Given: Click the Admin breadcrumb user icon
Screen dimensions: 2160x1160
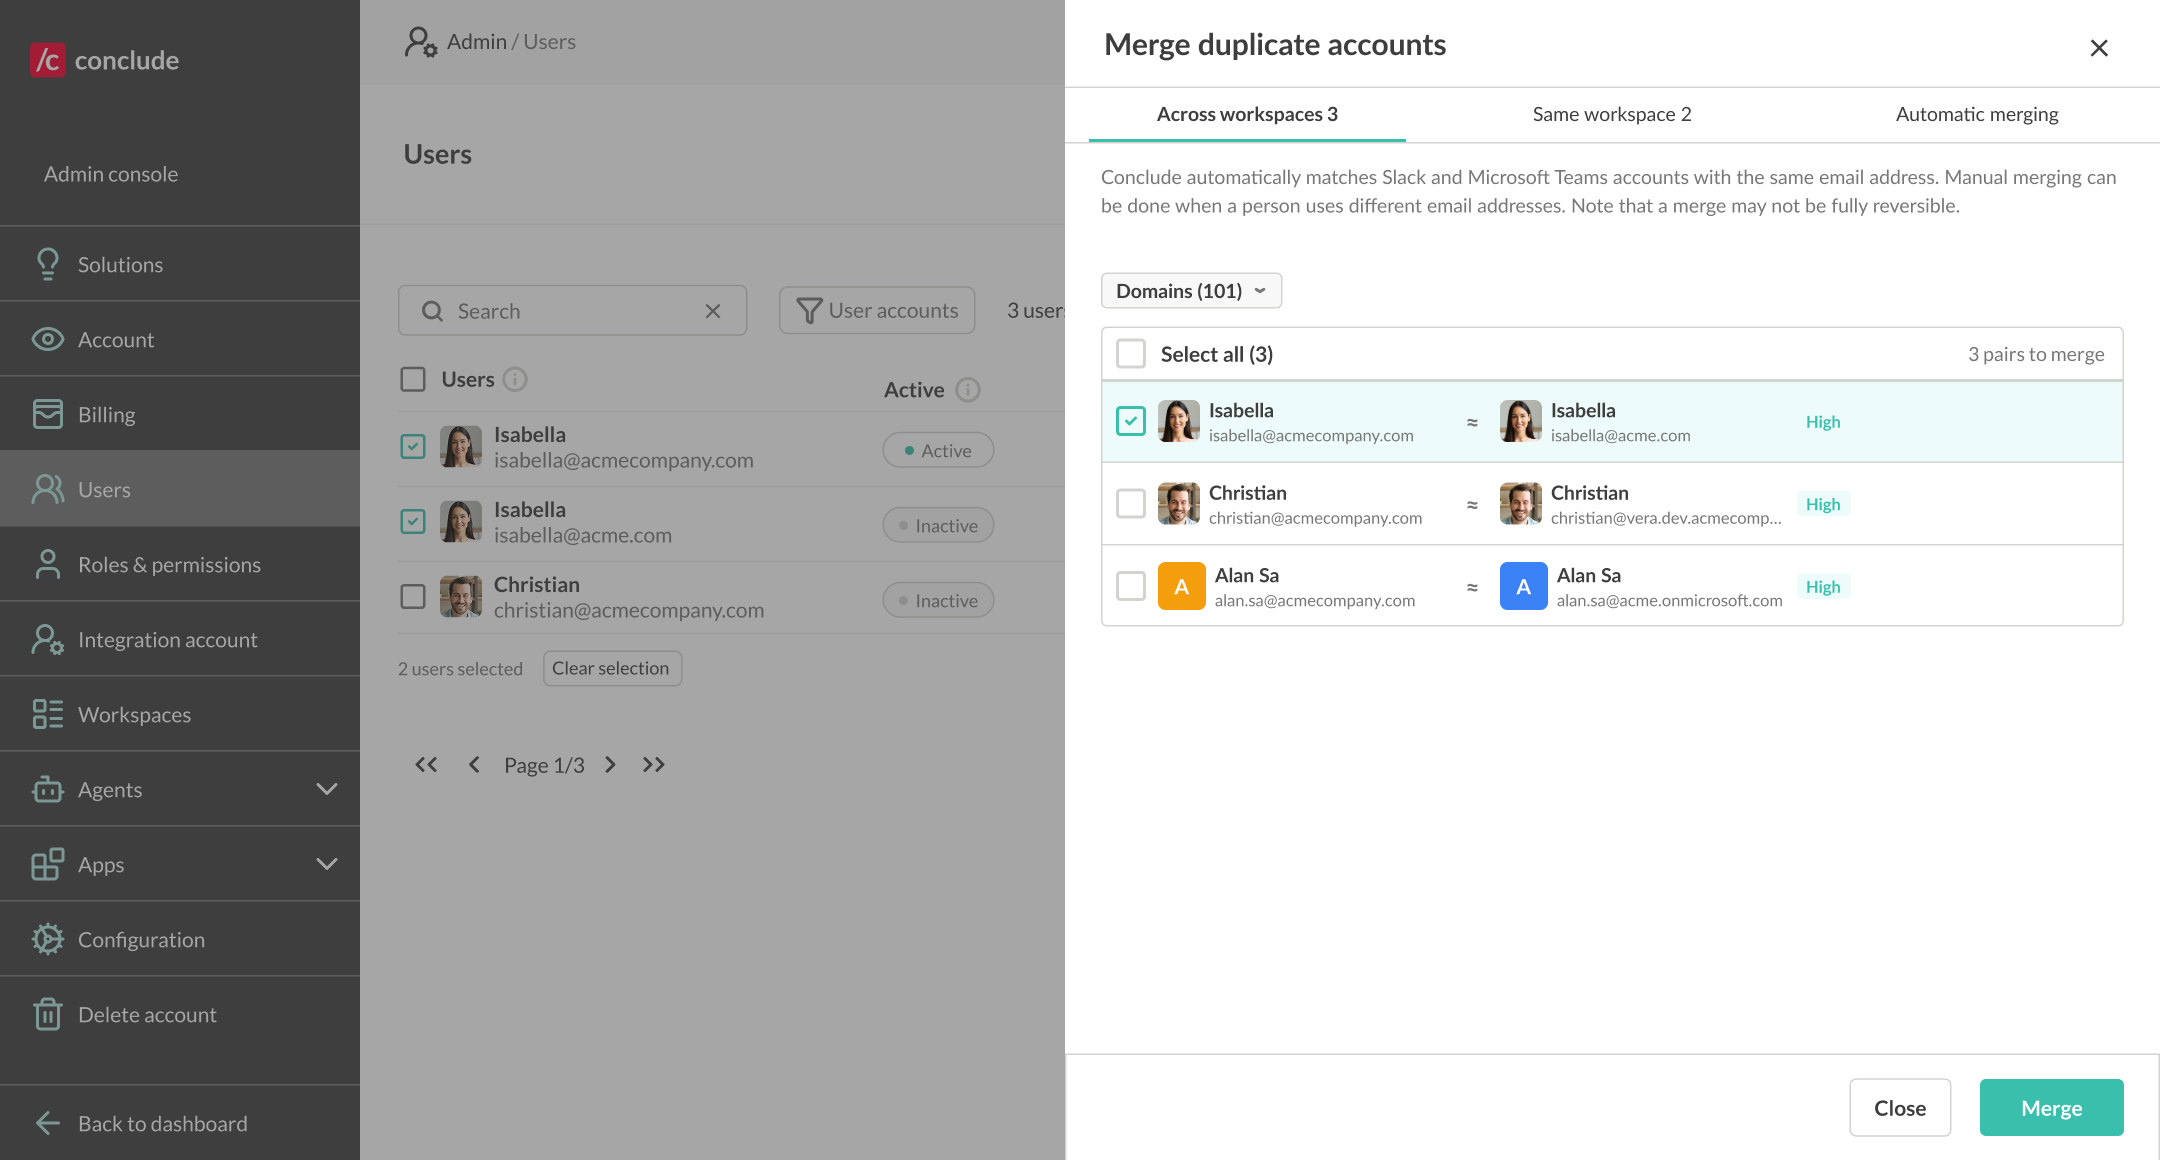Looking at the screenshot, I should point(420,42).
